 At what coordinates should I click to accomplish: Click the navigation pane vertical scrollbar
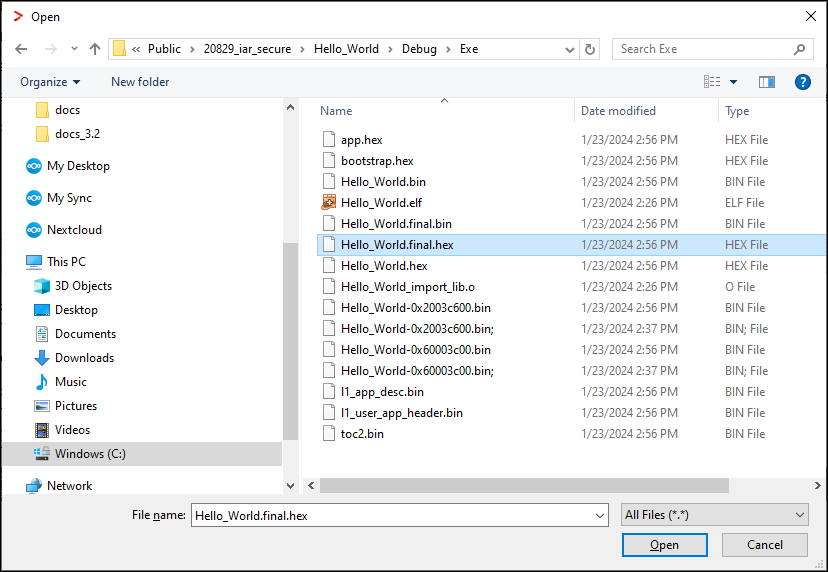290,341
